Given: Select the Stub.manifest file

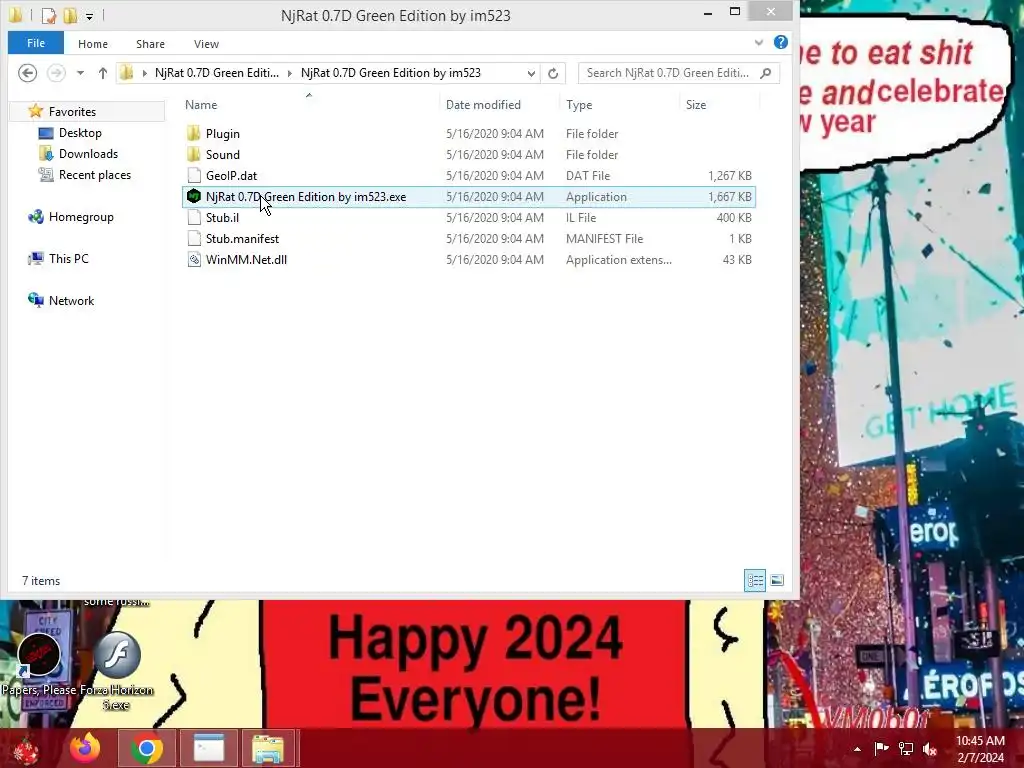Looking at the screenshot, I should (242, 238).
